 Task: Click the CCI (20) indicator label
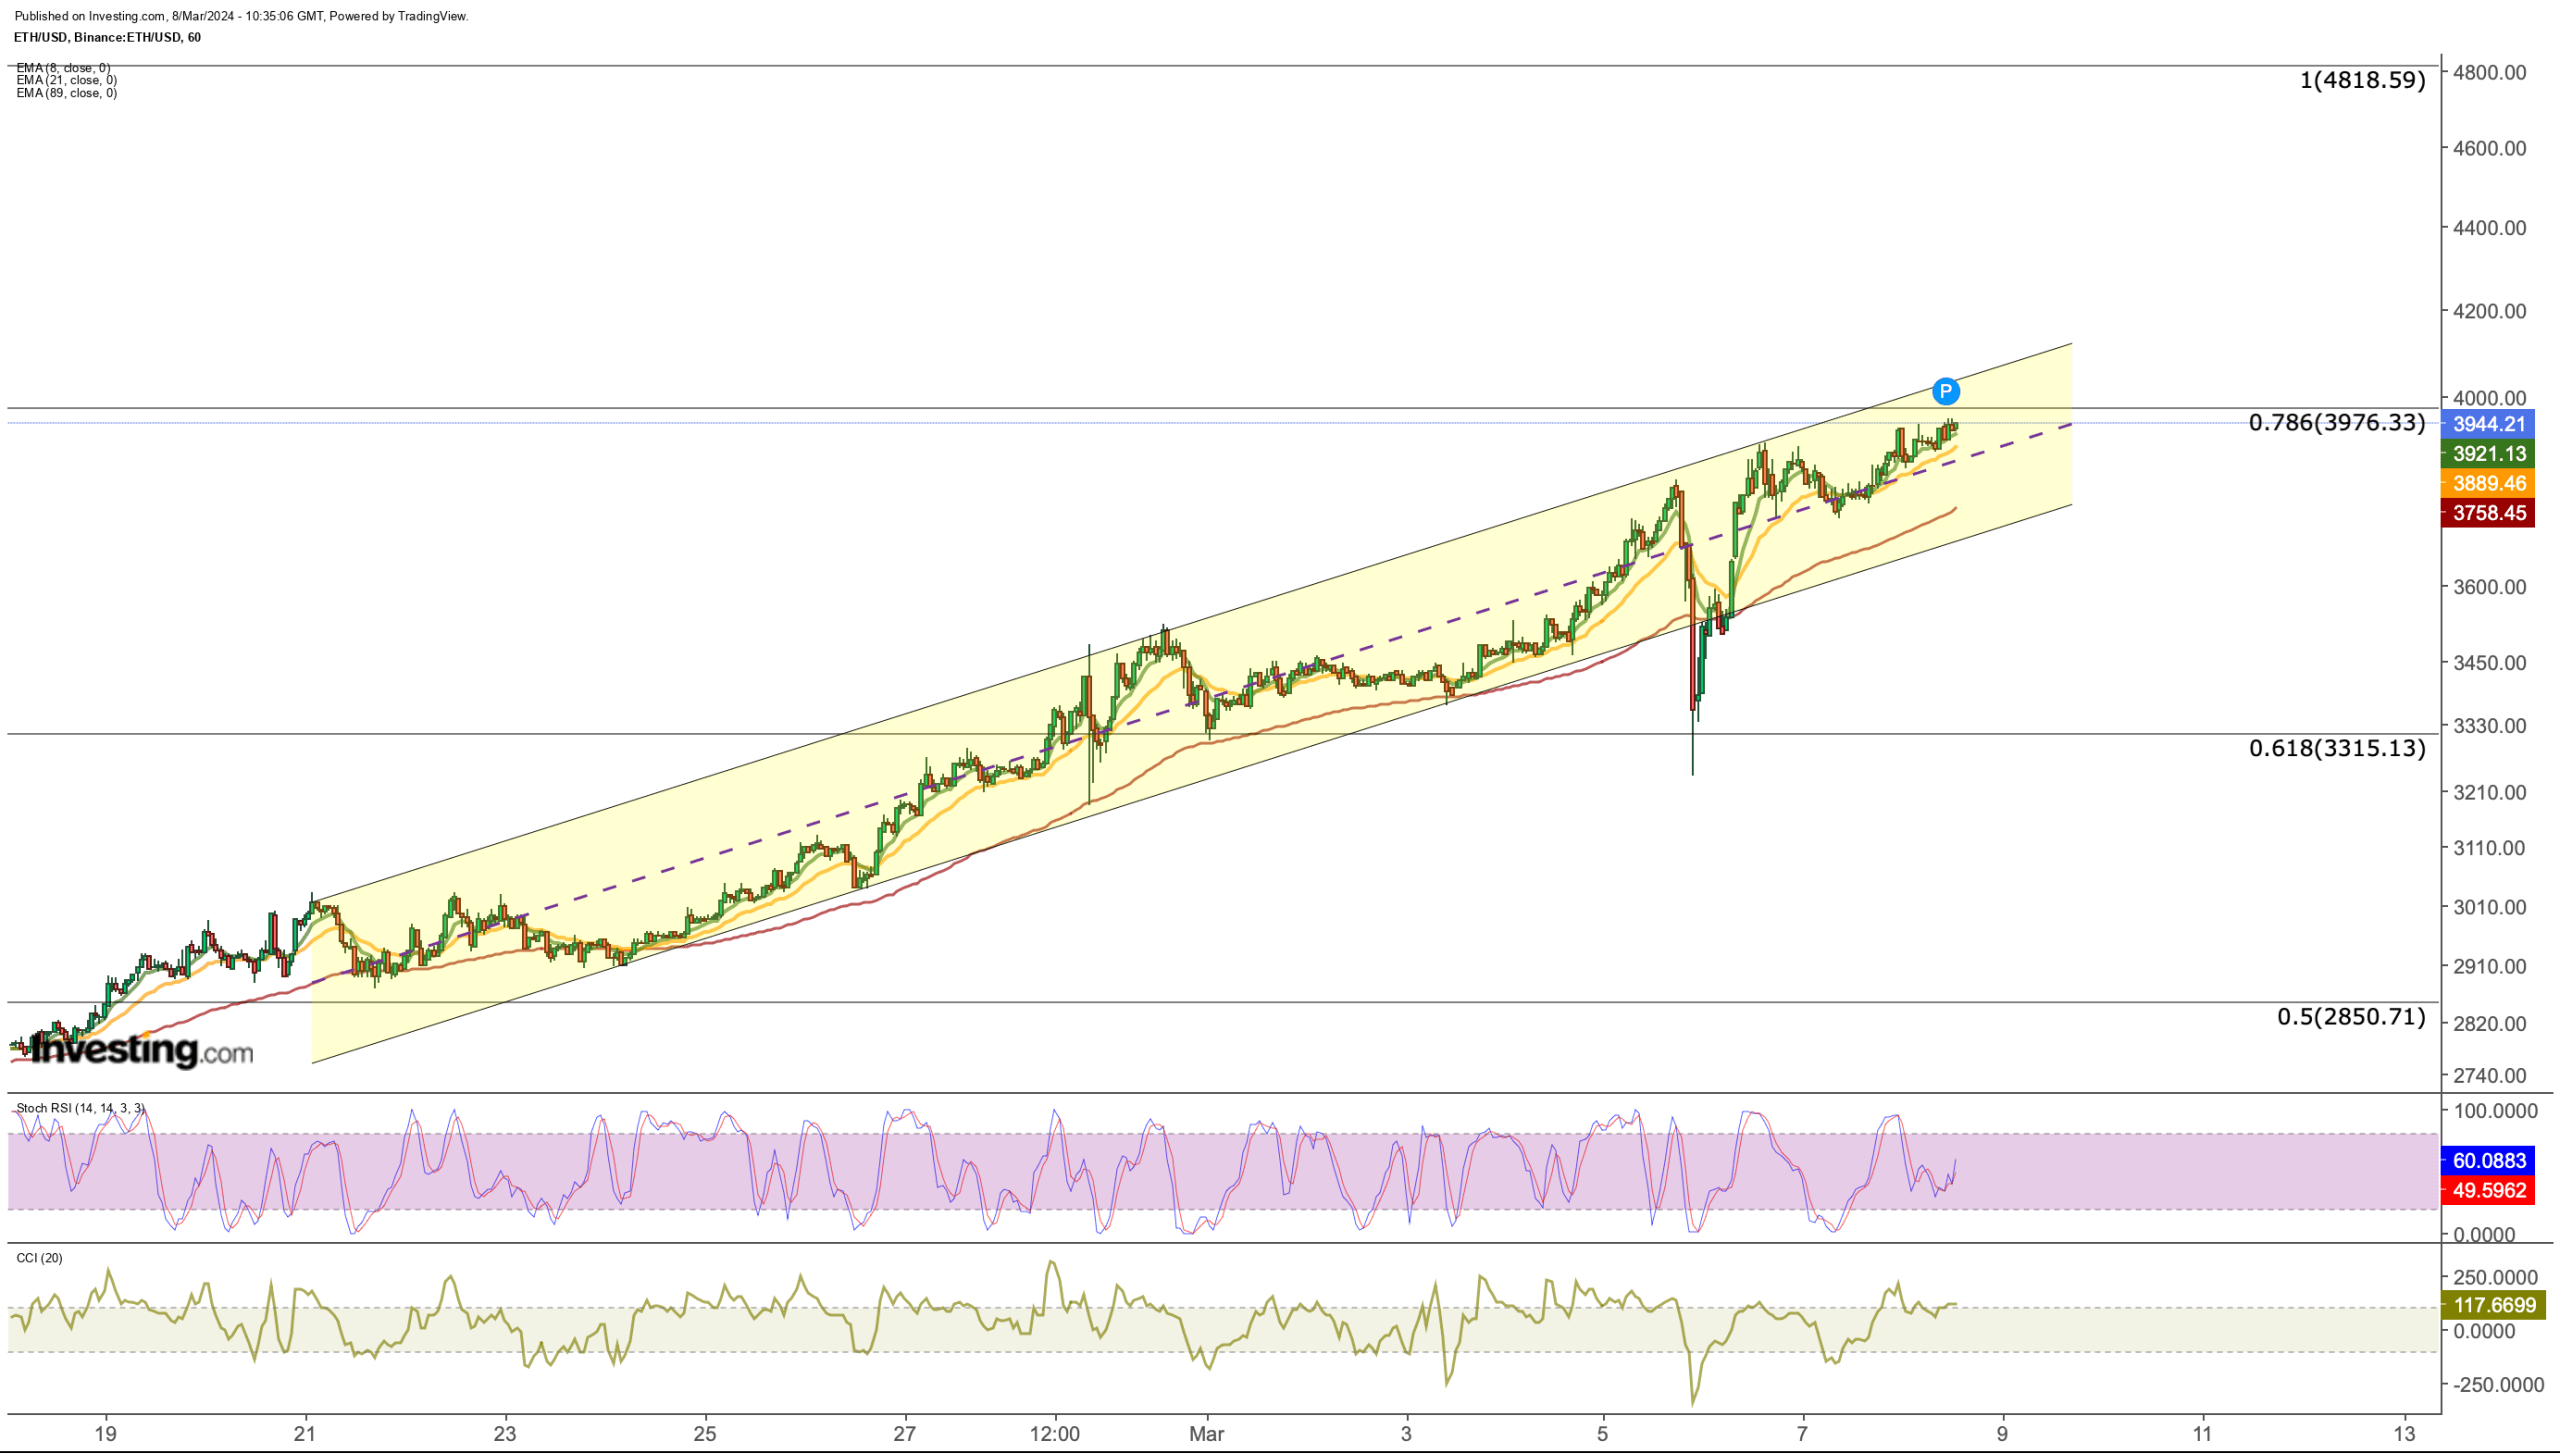(39, 1258)
